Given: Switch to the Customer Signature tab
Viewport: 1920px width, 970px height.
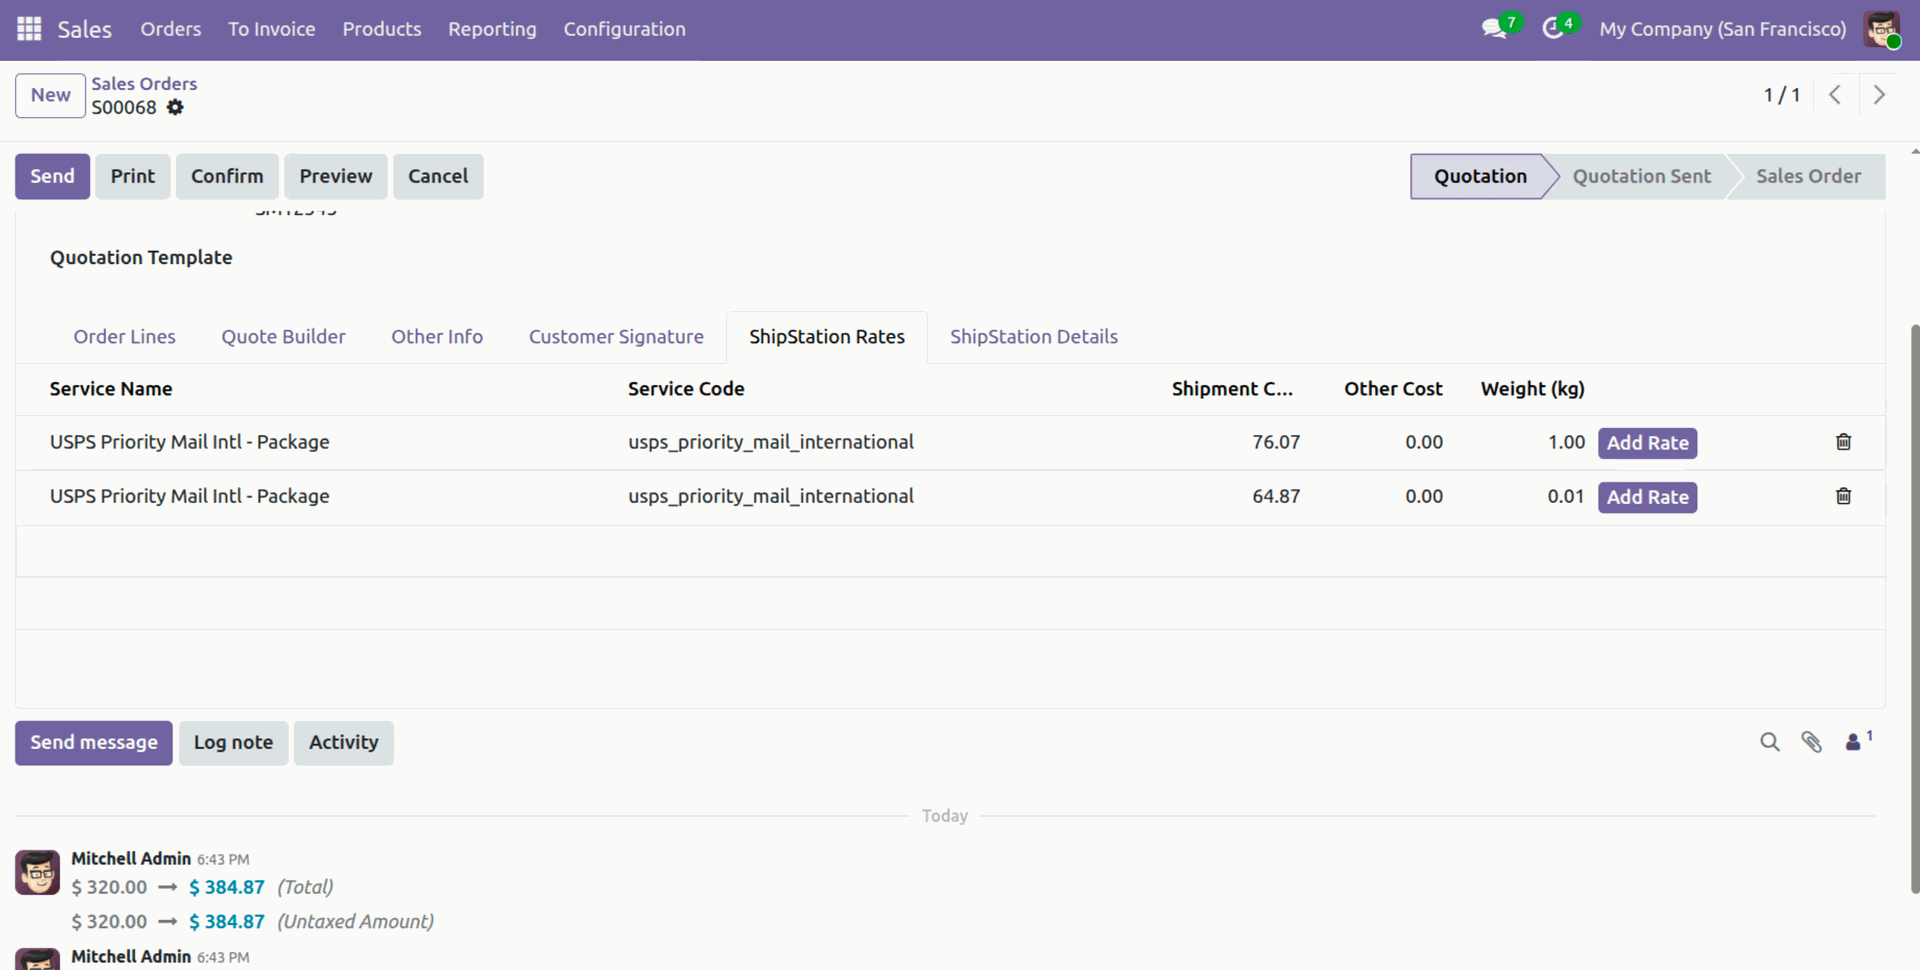Looking at the screenshot, I should (x=616, y=337).
